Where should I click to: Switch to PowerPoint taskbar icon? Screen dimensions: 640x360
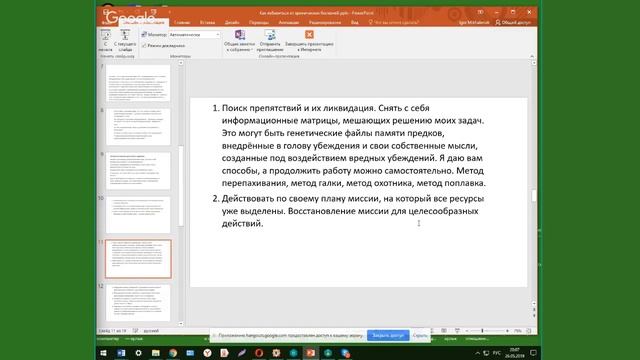tap(311, 353)
